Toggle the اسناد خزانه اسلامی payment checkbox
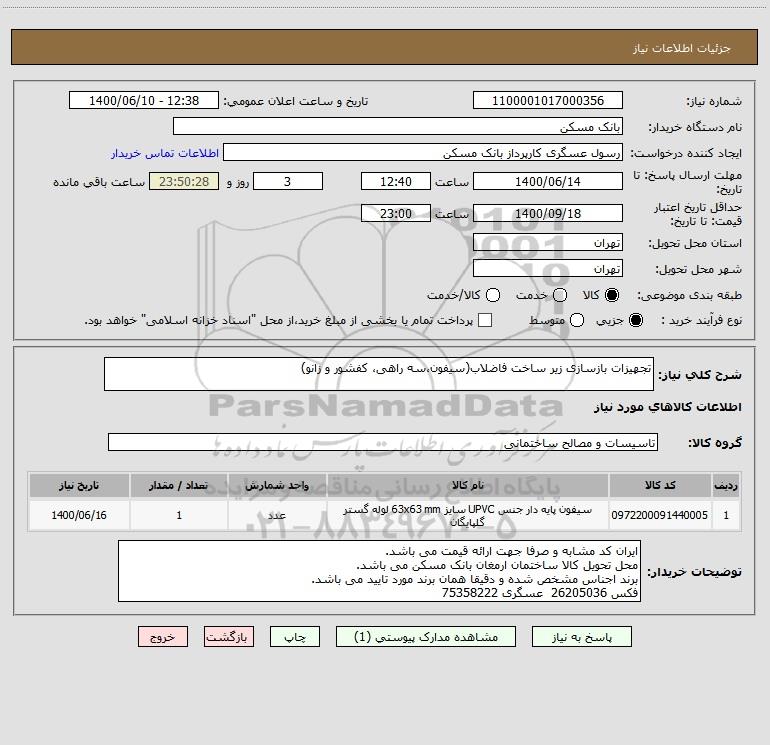The height and width of the screenshot is (745, 770). point(485,320)
